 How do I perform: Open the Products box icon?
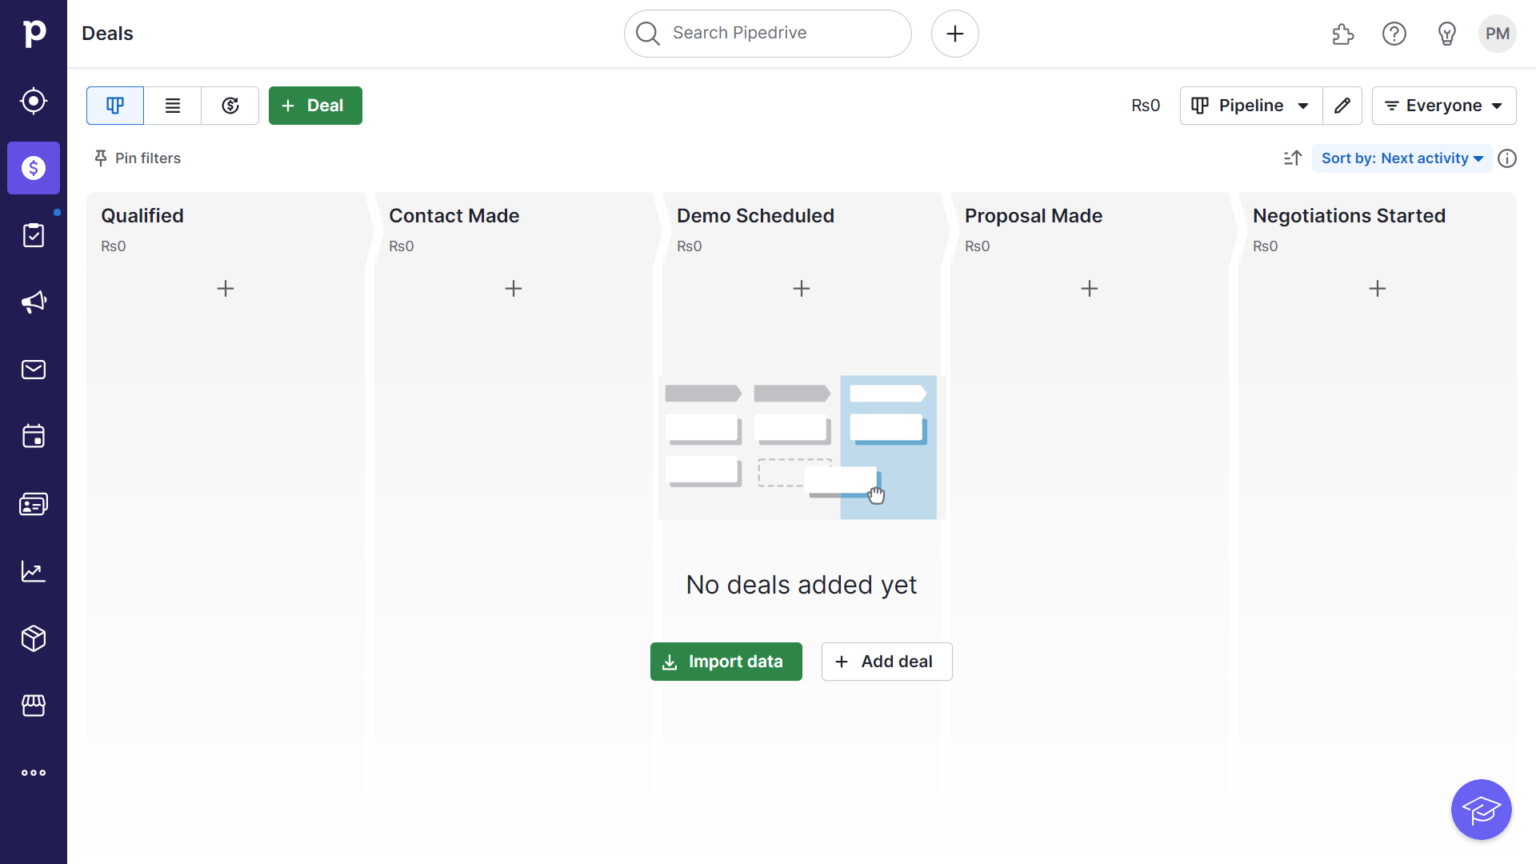pos(33,638)
